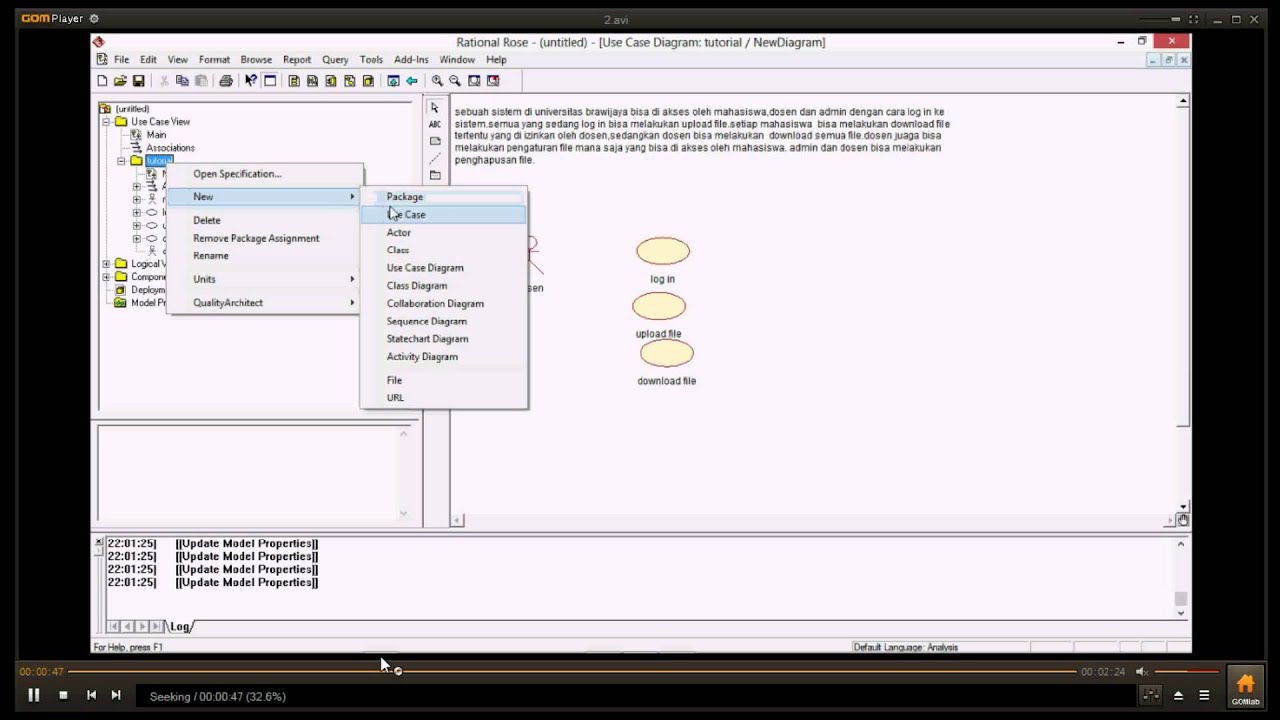
Task: Open the GOMlab home button
Action: (x=1245, y=687)
